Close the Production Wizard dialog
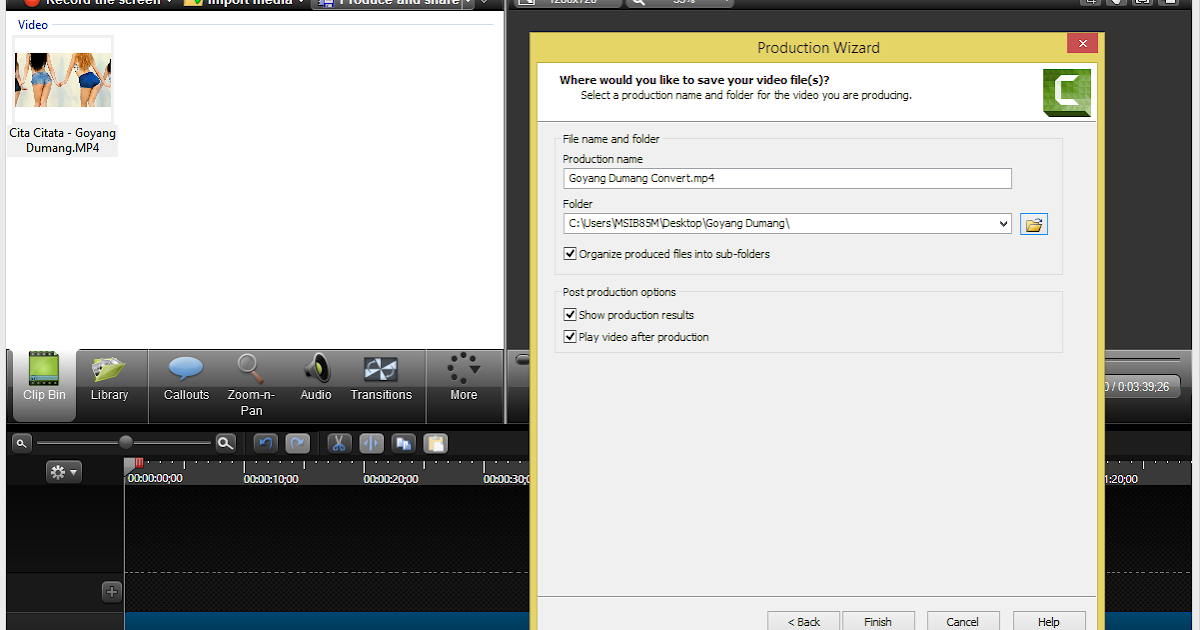Image resolution: width=1200 pixels, height=630 pixels. pos(1081,44)
